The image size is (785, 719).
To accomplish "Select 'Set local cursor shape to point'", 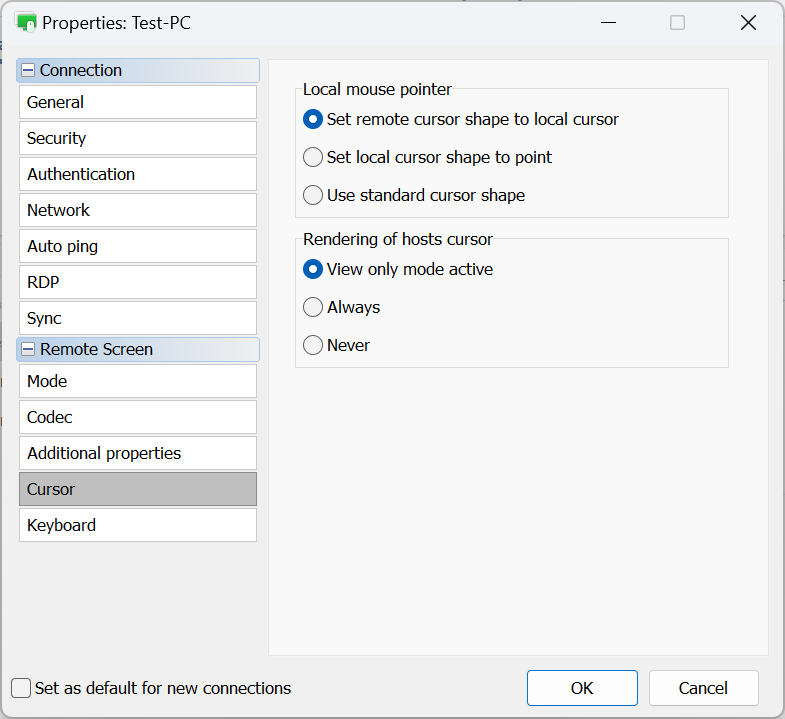I will click(x=313, y=157).
